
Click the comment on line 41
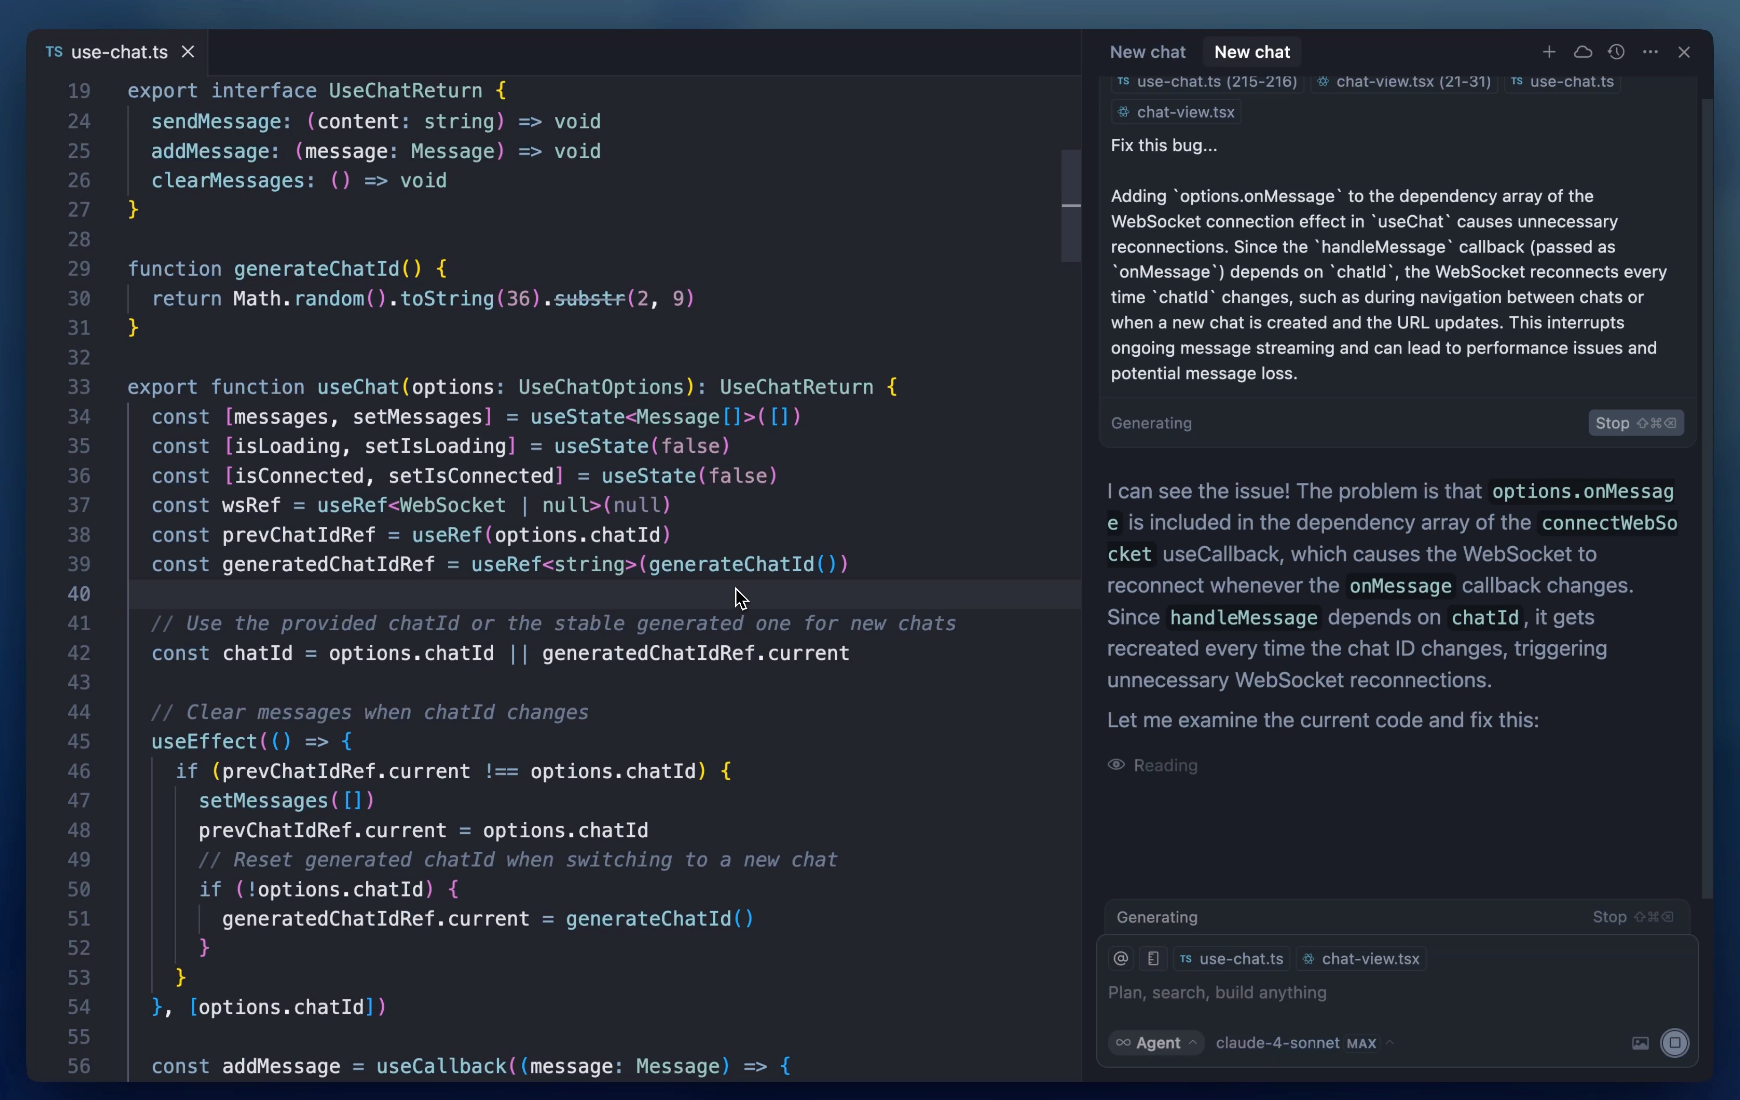[x=553, y=624]
